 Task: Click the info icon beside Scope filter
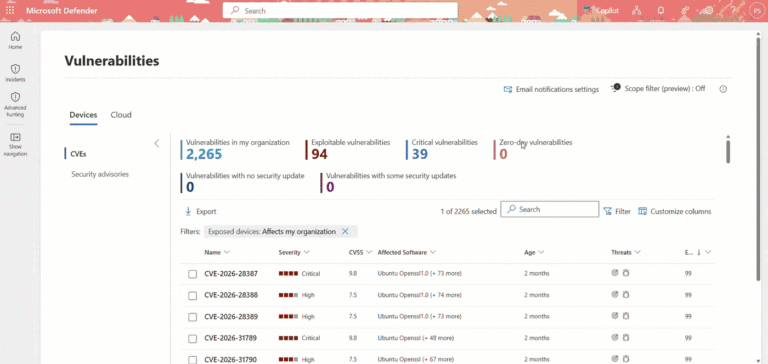(x=723, y=89)
